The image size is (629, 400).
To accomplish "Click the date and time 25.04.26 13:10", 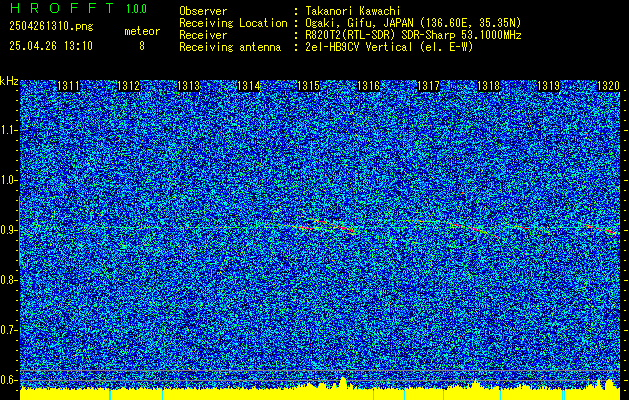I will 51,46.
